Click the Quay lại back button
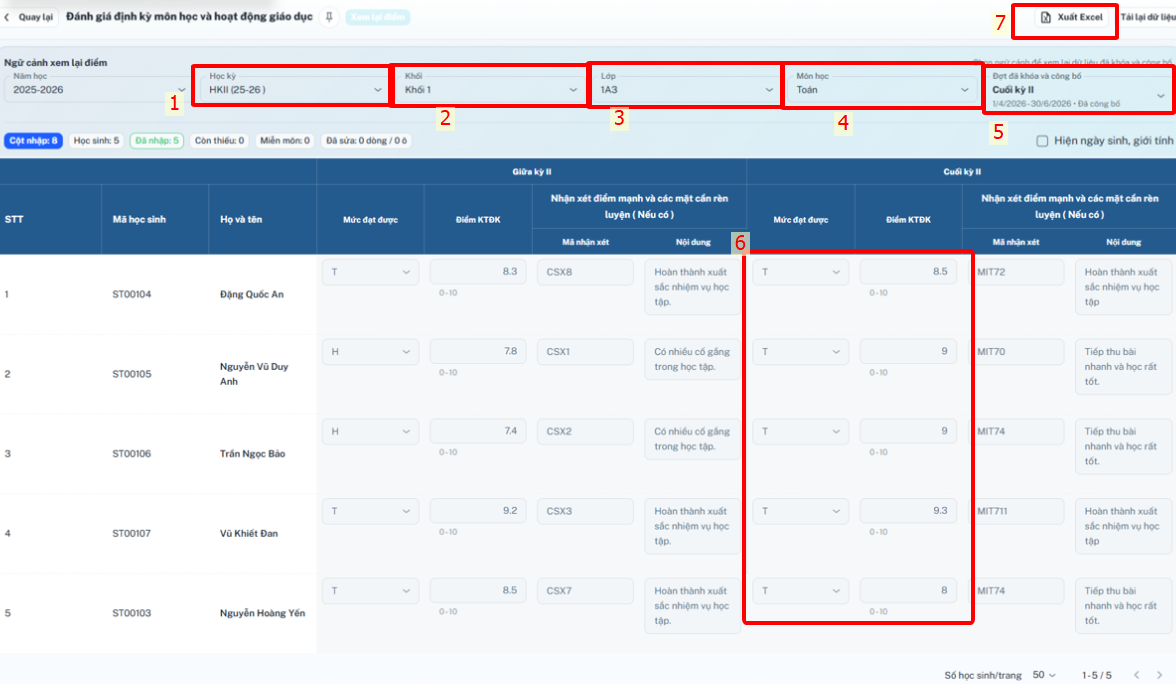 point(29,16)
